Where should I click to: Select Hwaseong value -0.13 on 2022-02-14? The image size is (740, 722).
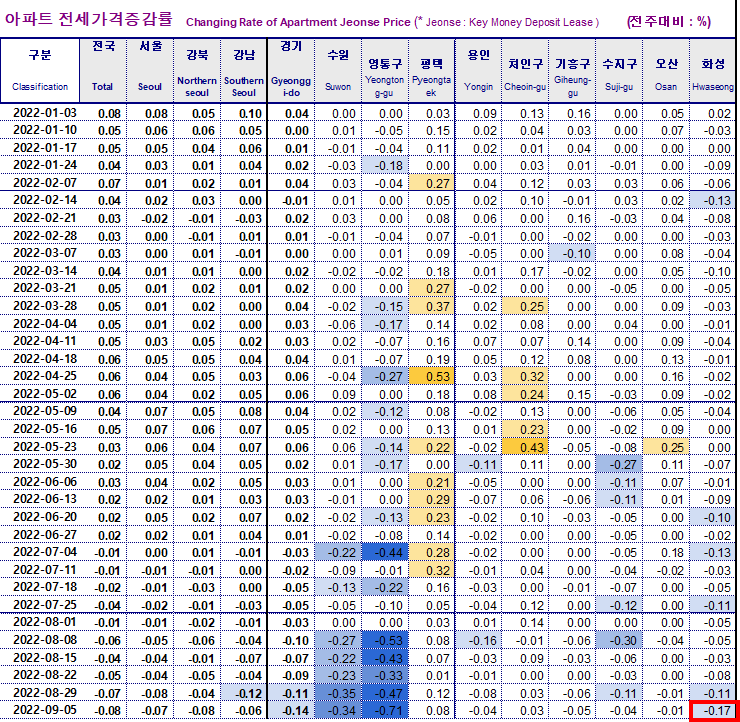click(x=713, y=201)
